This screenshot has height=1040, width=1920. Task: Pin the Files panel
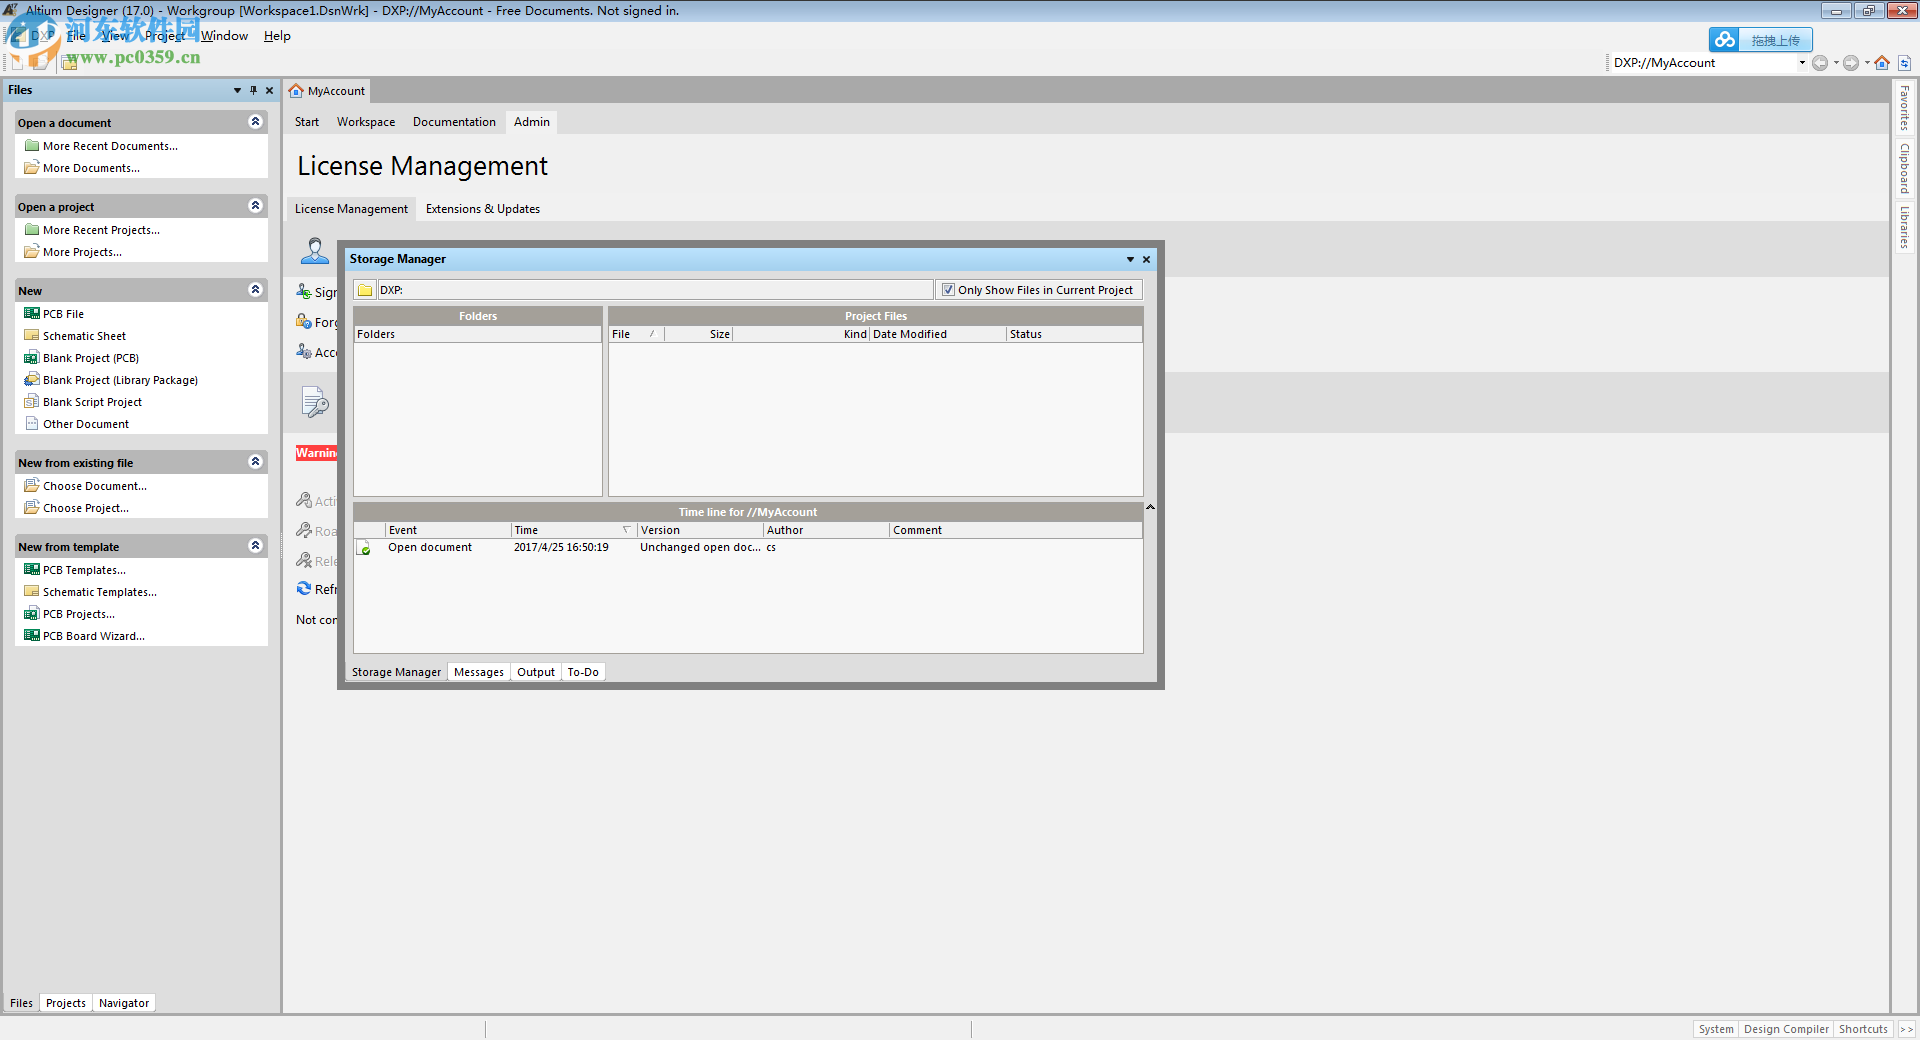pyautogui.click(x=253, y=90)
